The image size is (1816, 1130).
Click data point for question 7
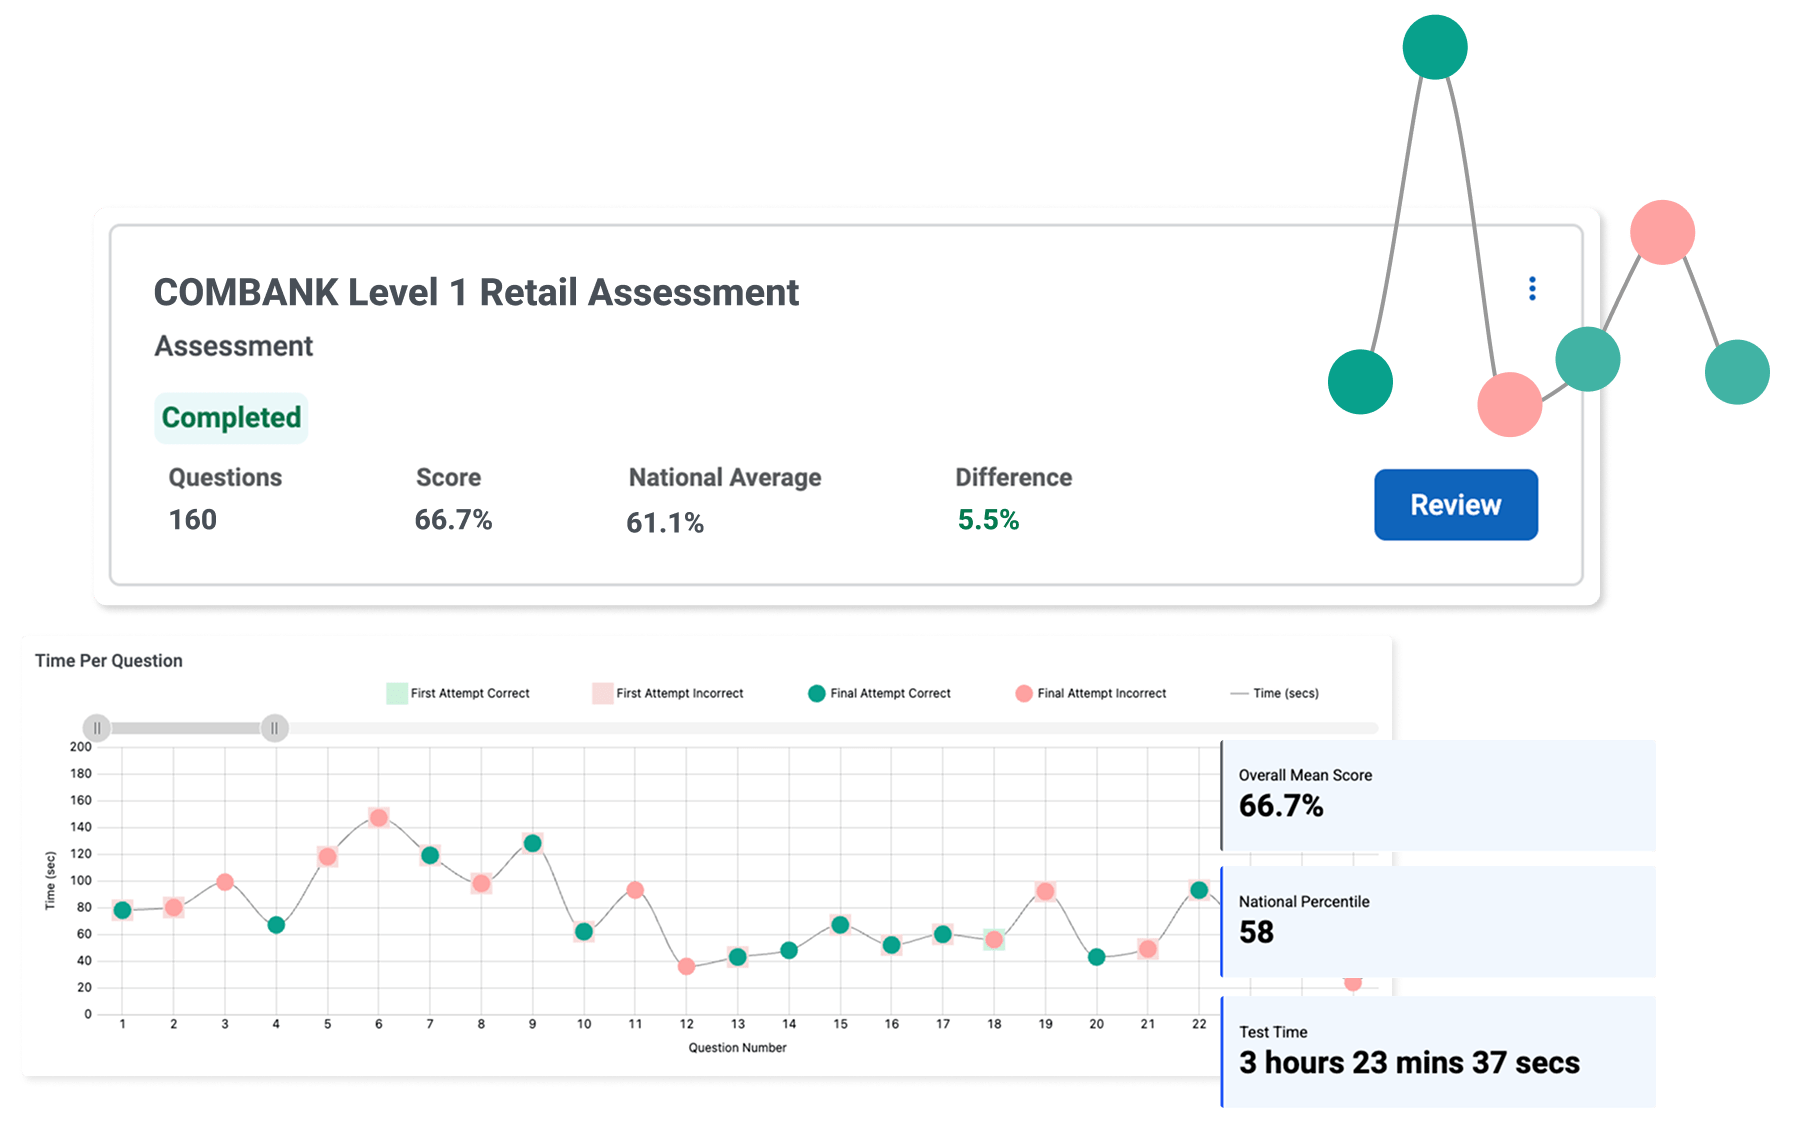[x=430, y=855]
